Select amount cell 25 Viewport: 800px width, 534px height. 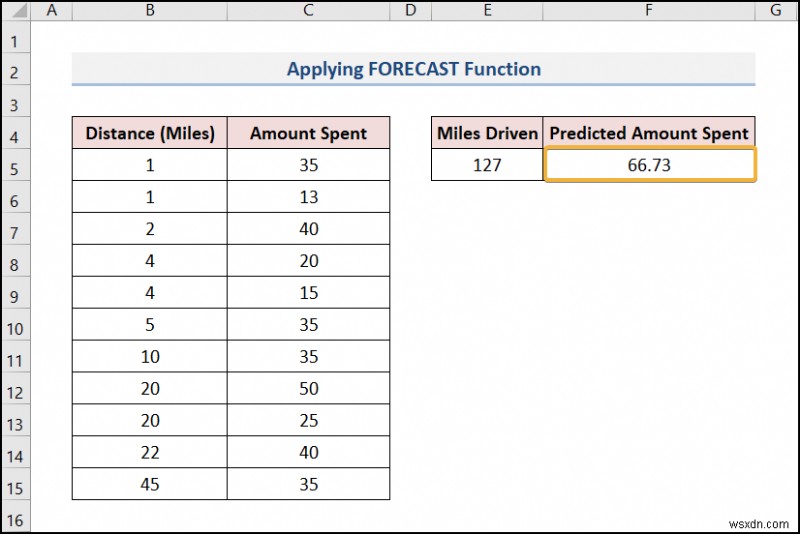coord(309,420)
